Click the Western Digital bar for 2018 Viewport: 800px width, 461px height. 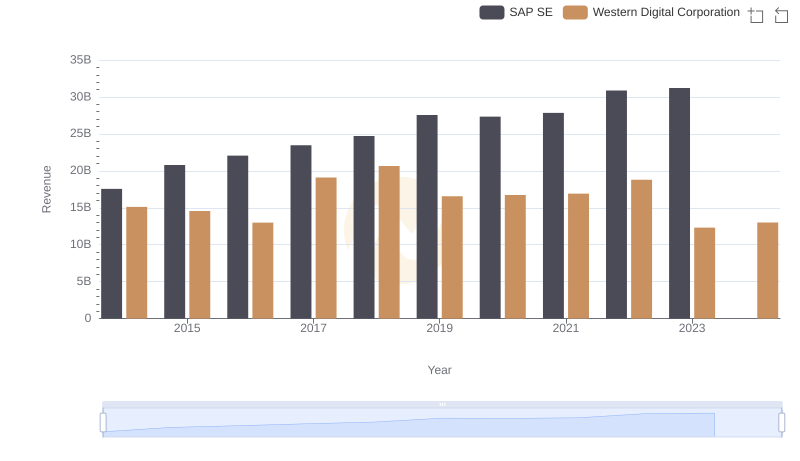point(389,242)
